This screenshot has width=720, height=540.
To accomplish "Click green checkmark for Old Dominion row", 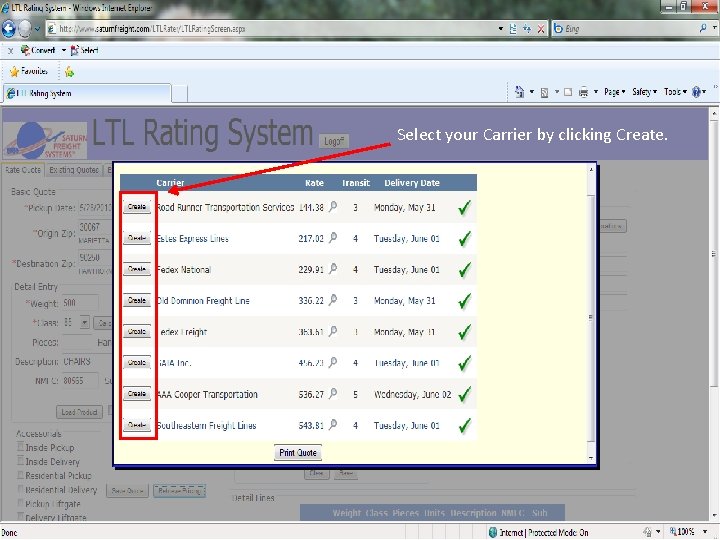I will click(464, 301).
